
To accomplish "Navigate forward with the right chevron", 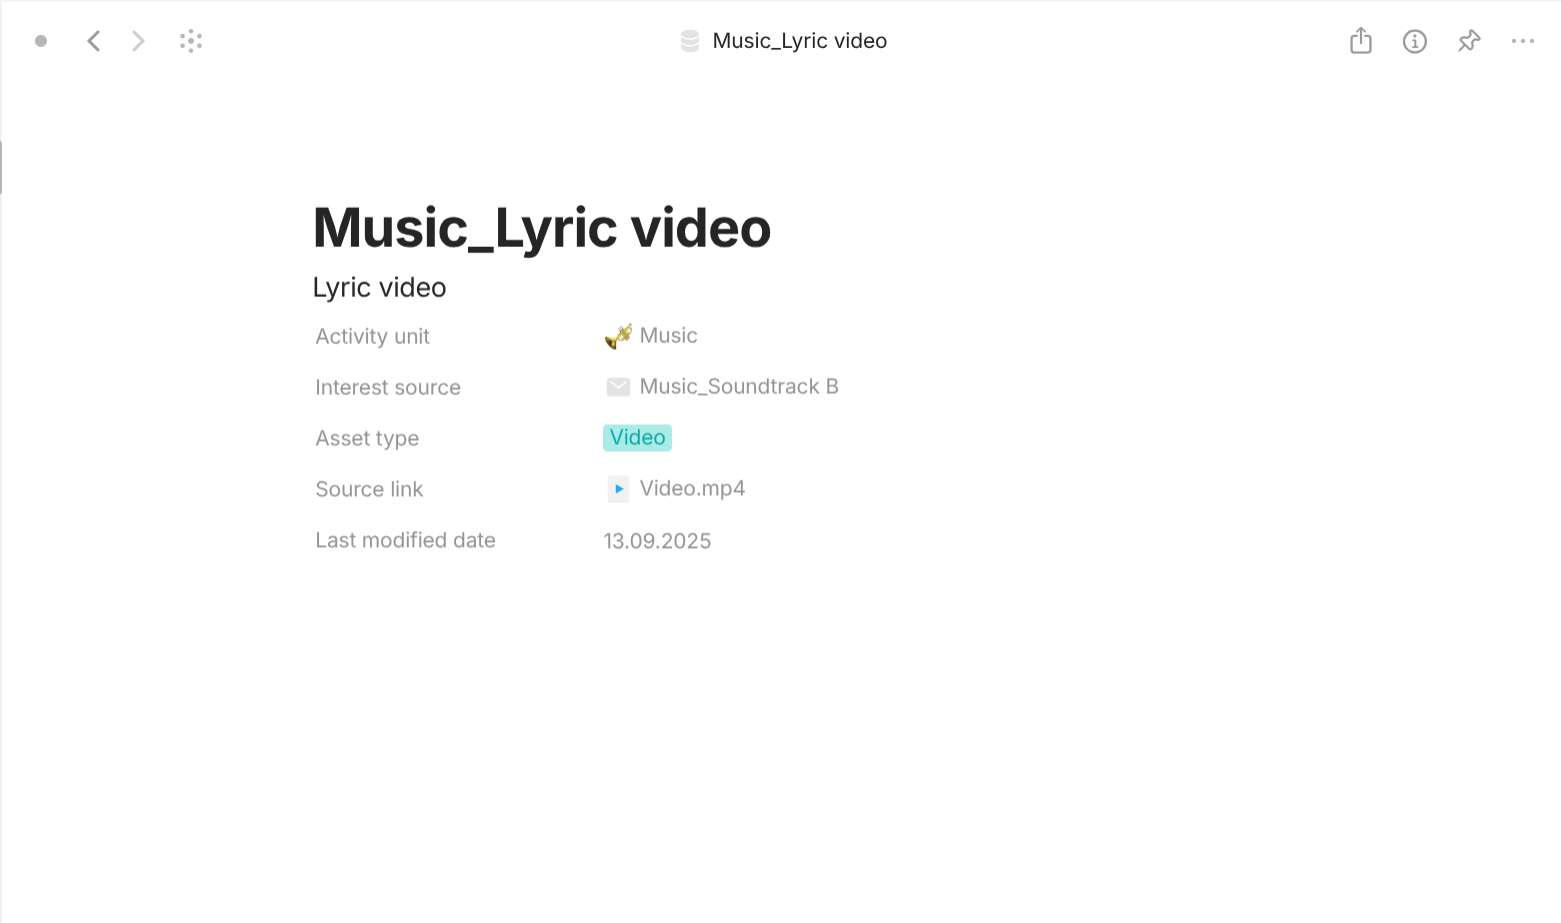I will pos(137,41).
